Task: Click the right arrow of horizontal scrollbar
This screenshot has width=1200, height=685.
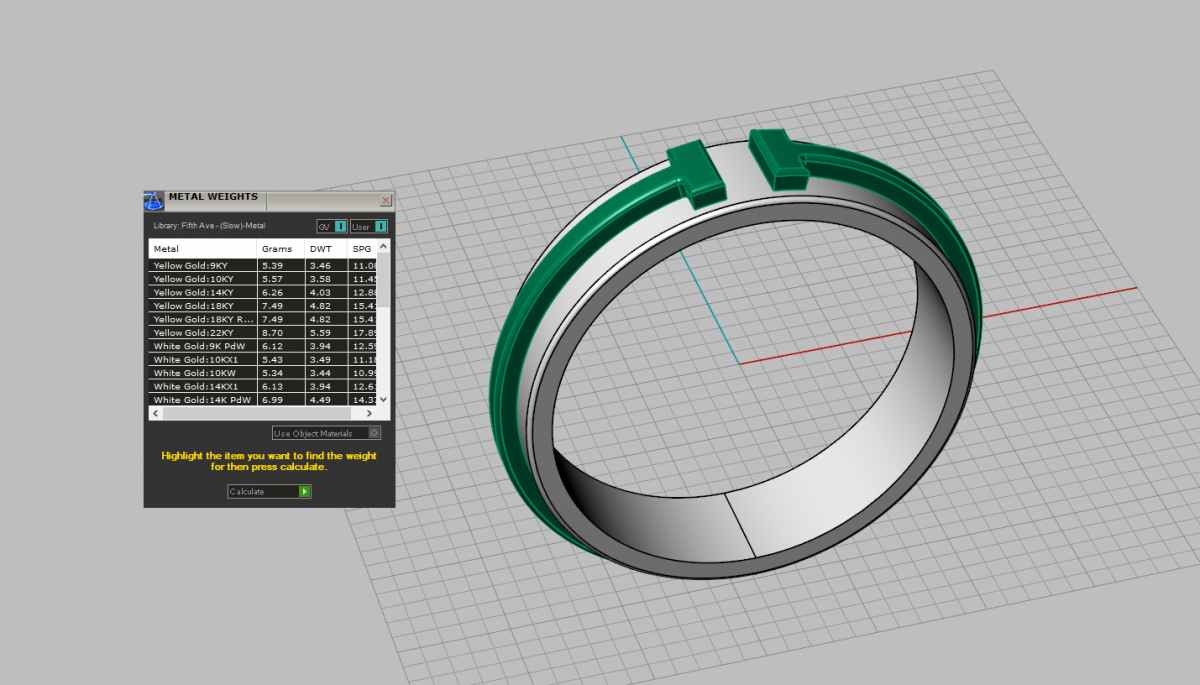Action: coord(370,413)
